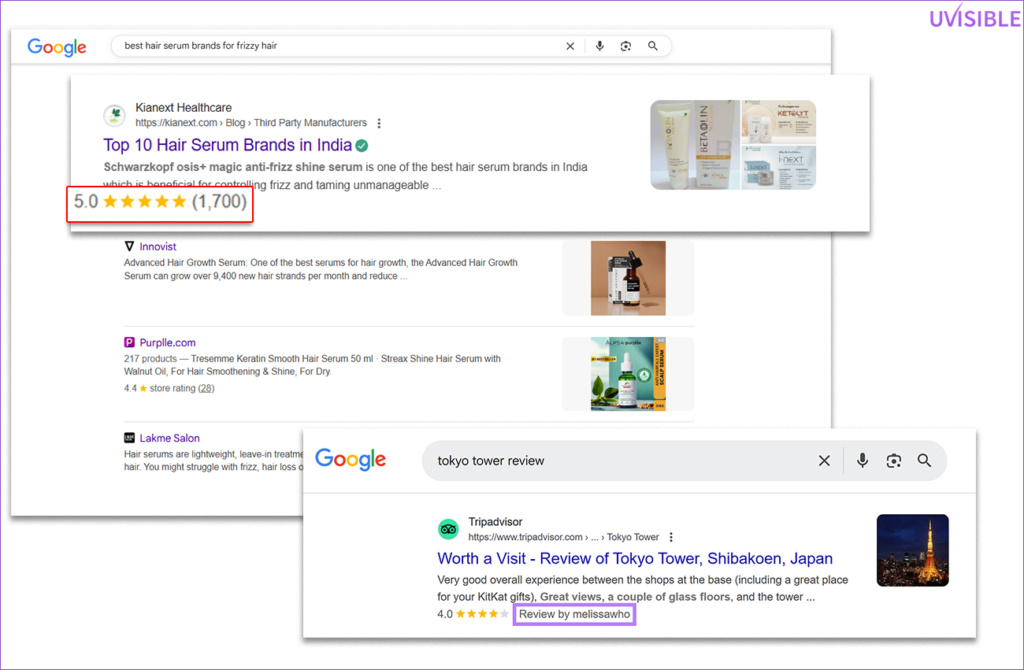Click the Purpple.com site icon
Screen dimensions: 1024x670
[129, 342]
